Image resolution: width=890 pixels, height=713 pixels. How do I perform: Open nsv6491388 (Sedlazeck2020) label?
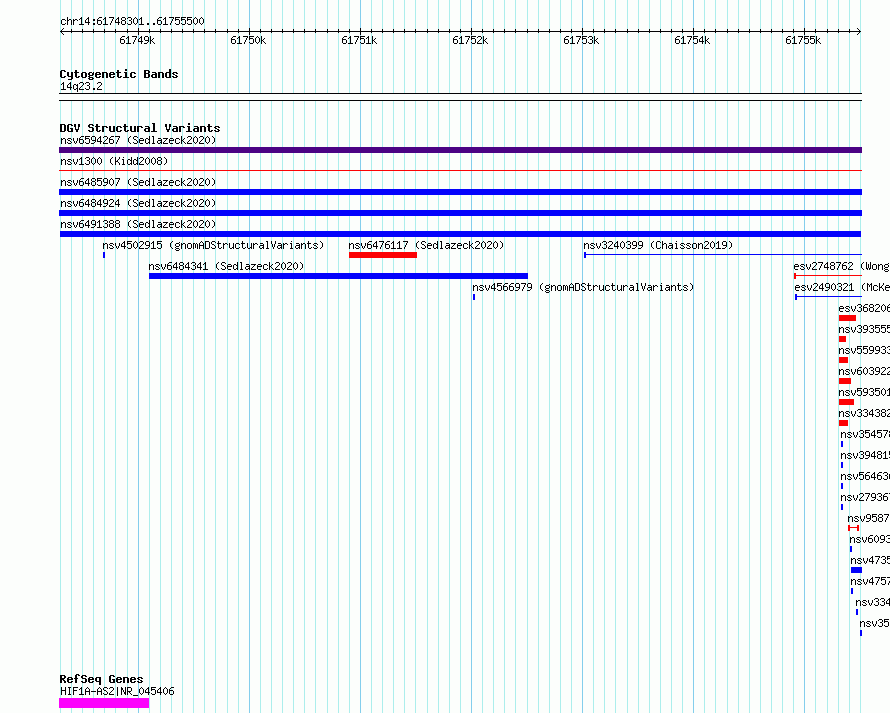click(138, 224)
